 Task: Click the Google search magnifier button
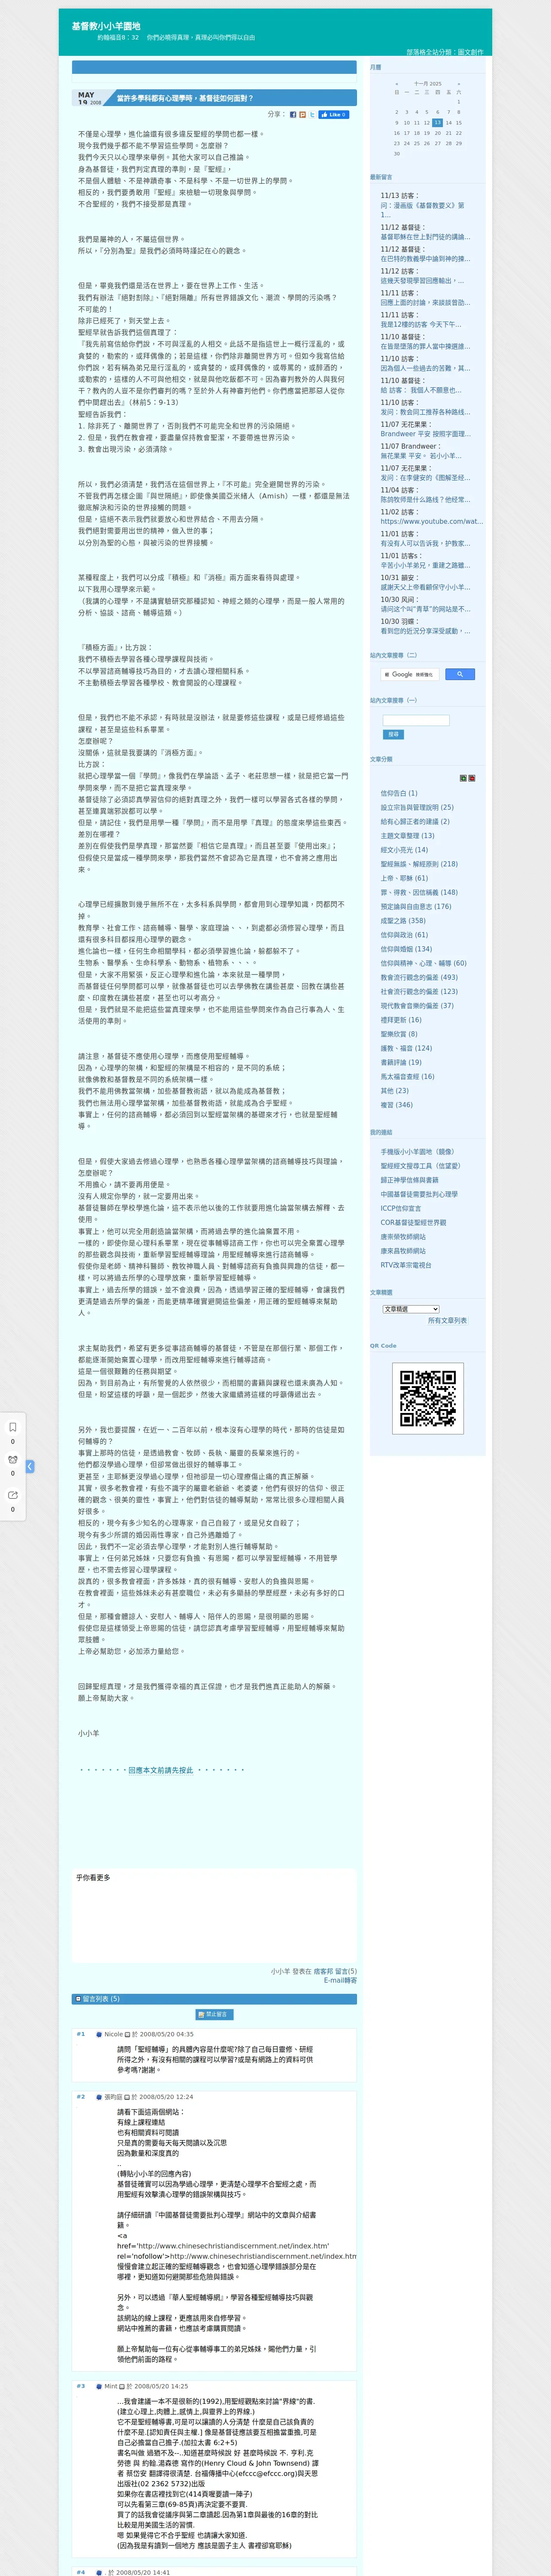point(459,674)
